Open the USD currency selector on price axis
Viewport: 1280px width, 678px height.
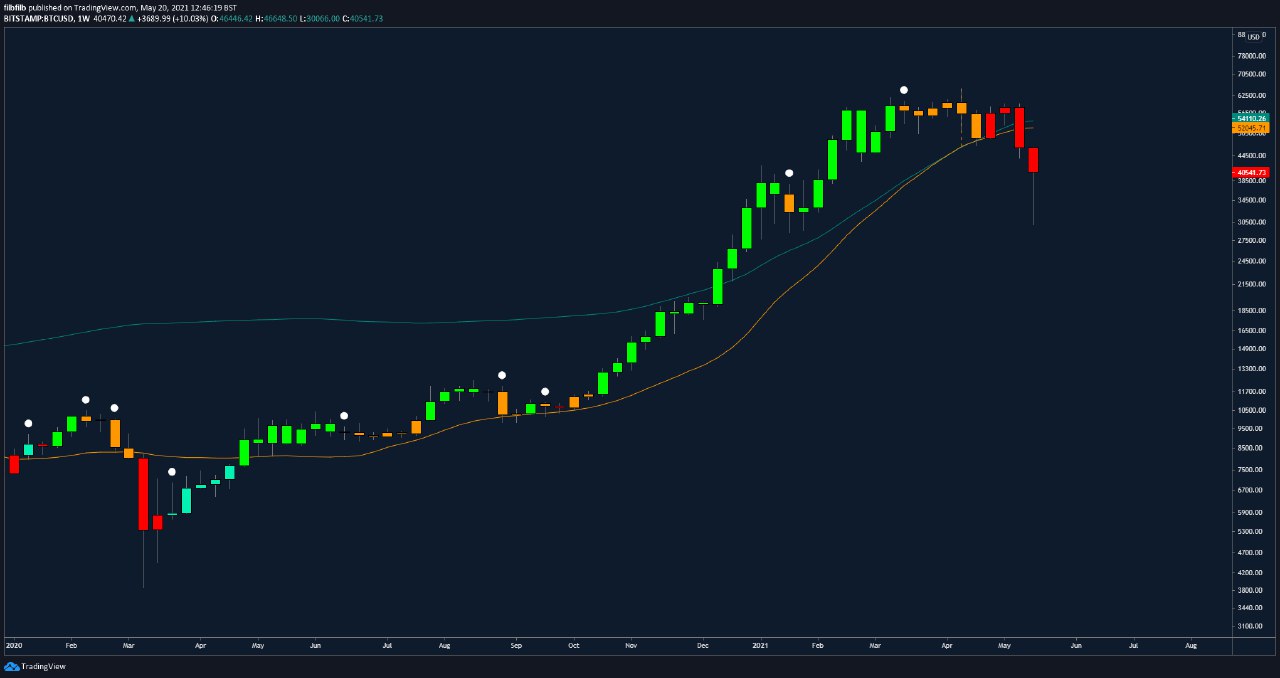(1256, 36)
